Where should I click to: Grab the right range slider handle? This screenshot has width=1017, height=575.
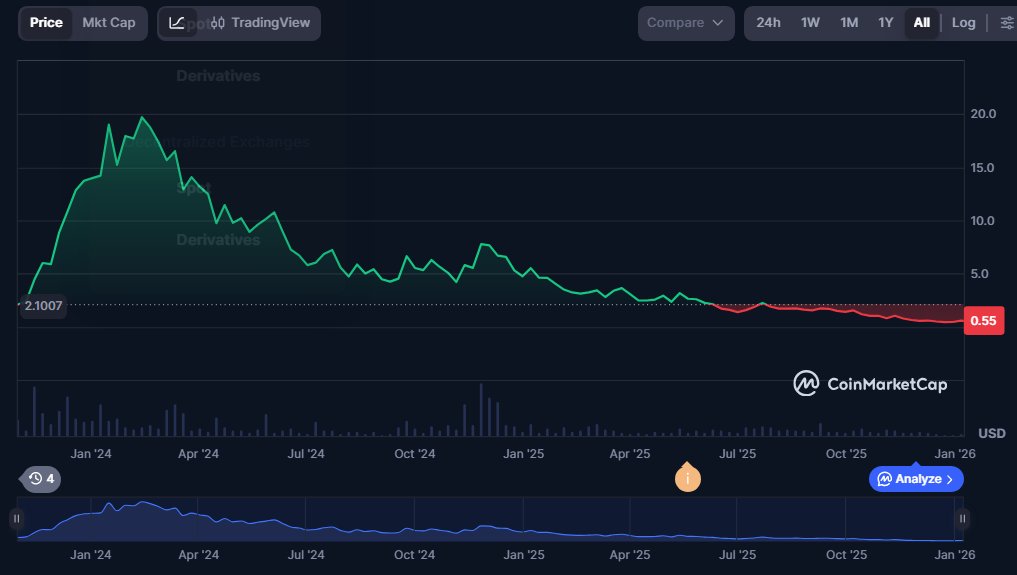[x=962, y=518]
